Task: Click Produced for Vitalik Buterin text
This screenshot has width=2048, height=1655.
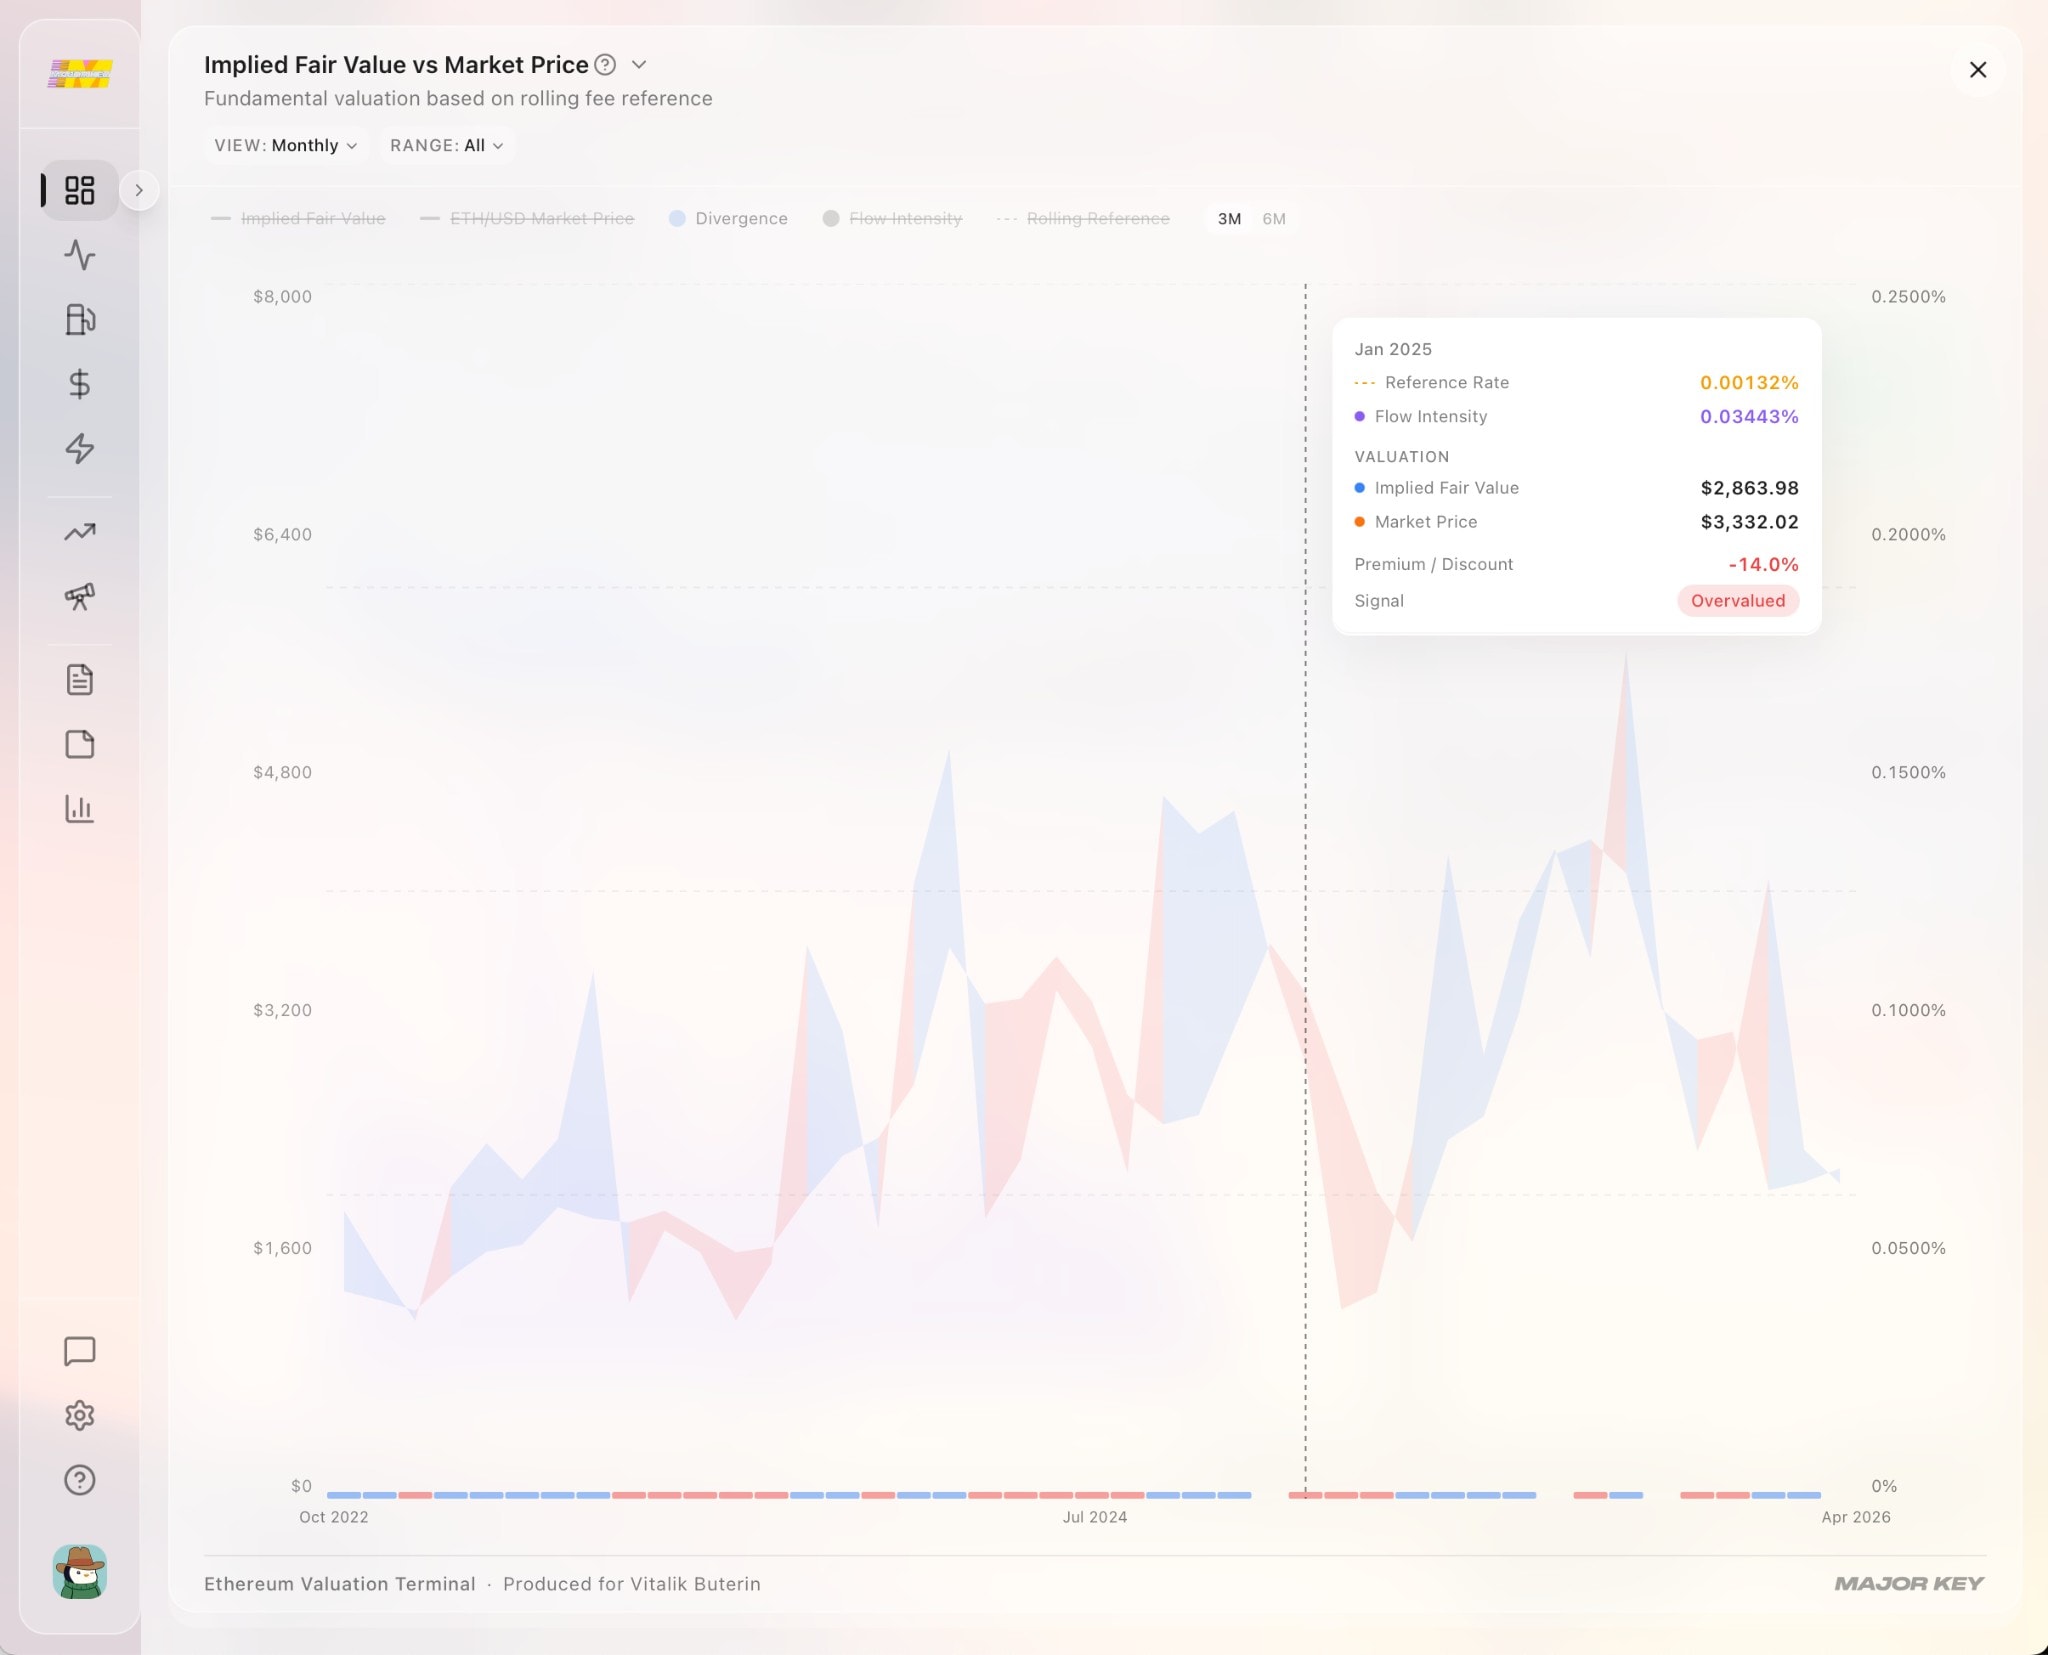Action: pyautogui.click(x=632, y=1584)
